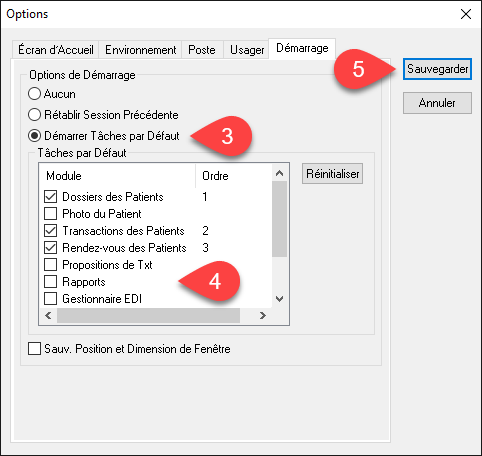Open the Écran d'Accueil tab
The width and height of the screenshot is (482, 456).
pos(56,50)
